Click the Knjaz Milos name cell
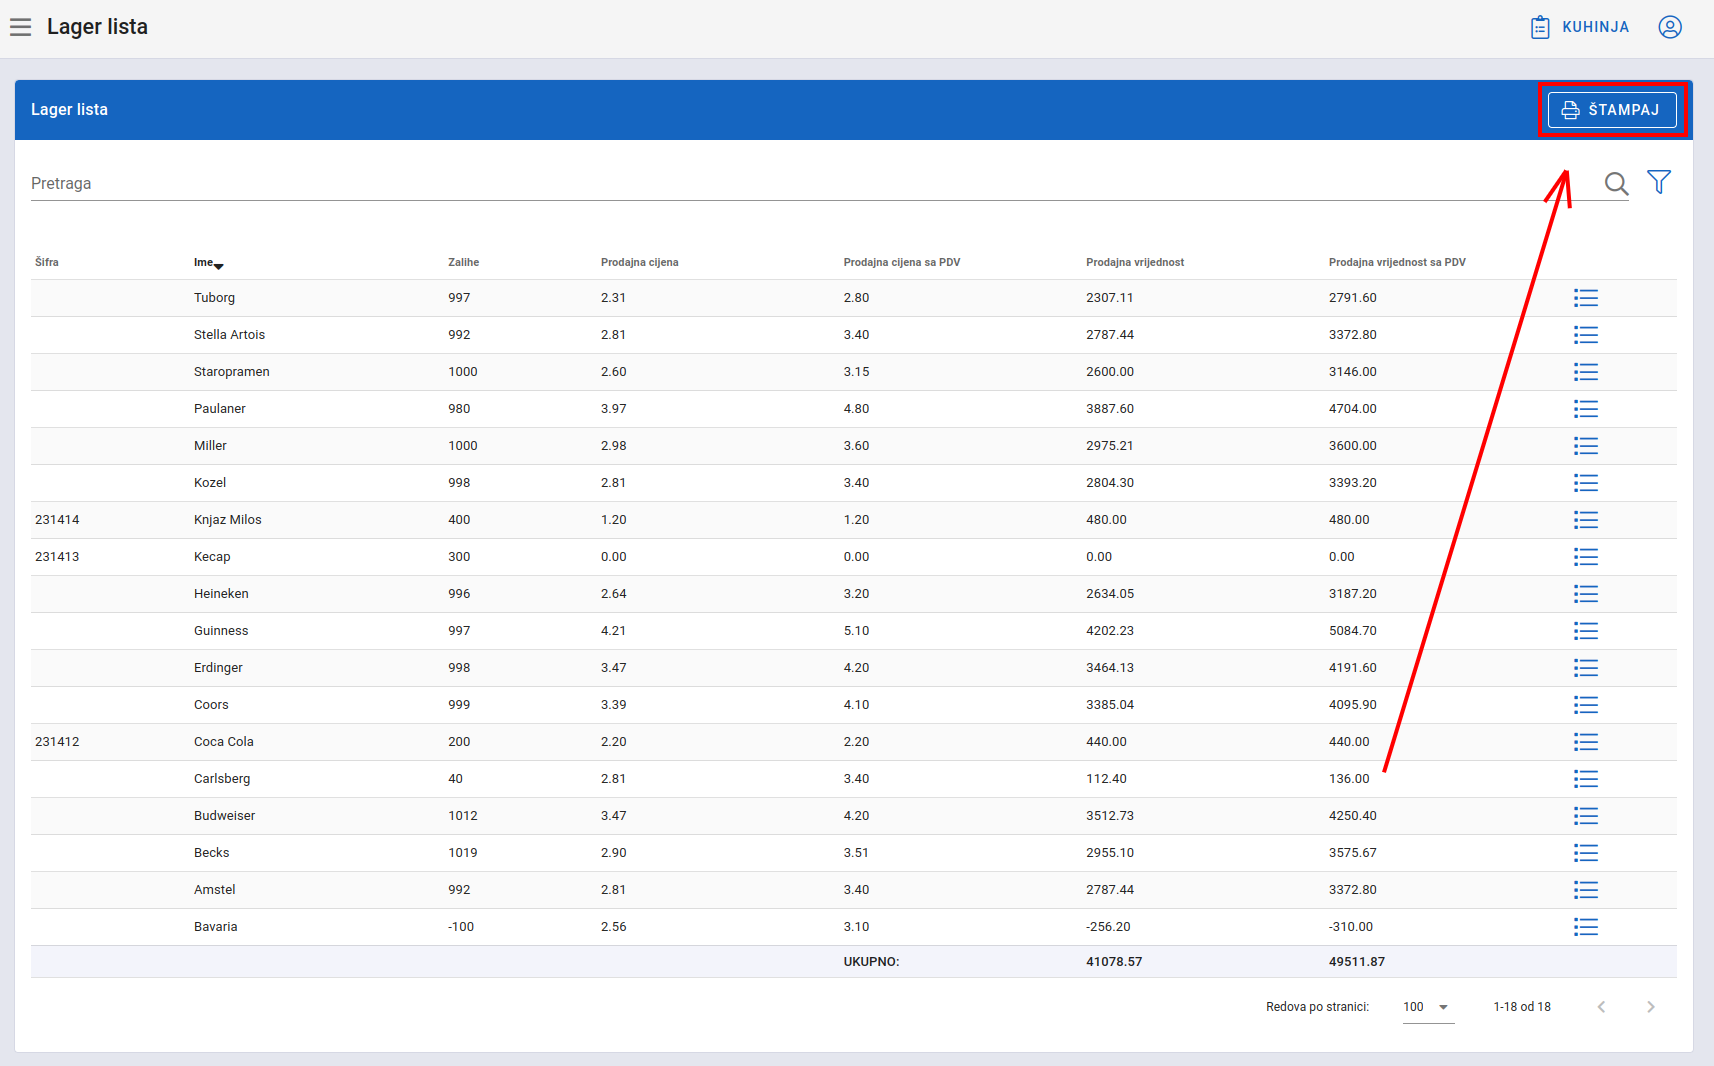1714x1066 pixels. click(228, 520)
